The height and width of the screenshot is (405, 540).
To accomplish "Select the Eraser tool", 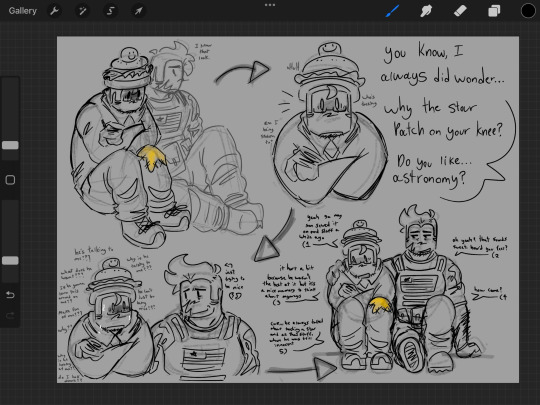I will [460, 11].
